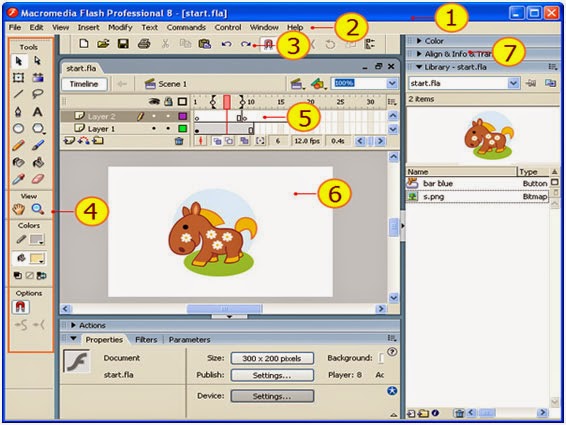This screenshot has width=566, height=425.
Task: Toggle visibility dot of Layer 1
Action: click(154, 129)
